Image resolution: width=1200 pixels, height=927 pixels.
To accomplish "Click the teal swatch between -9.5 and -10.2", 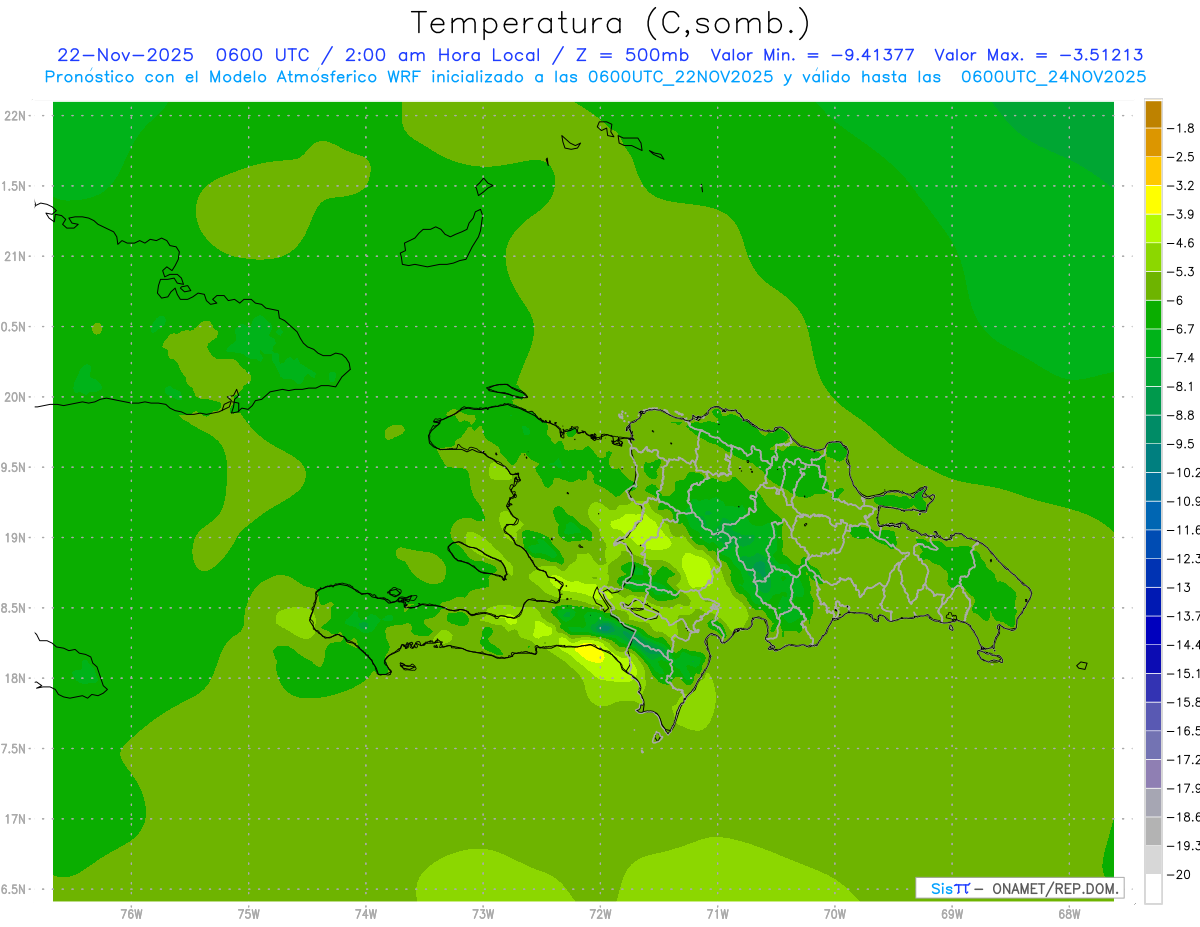I will point(1153,458).
